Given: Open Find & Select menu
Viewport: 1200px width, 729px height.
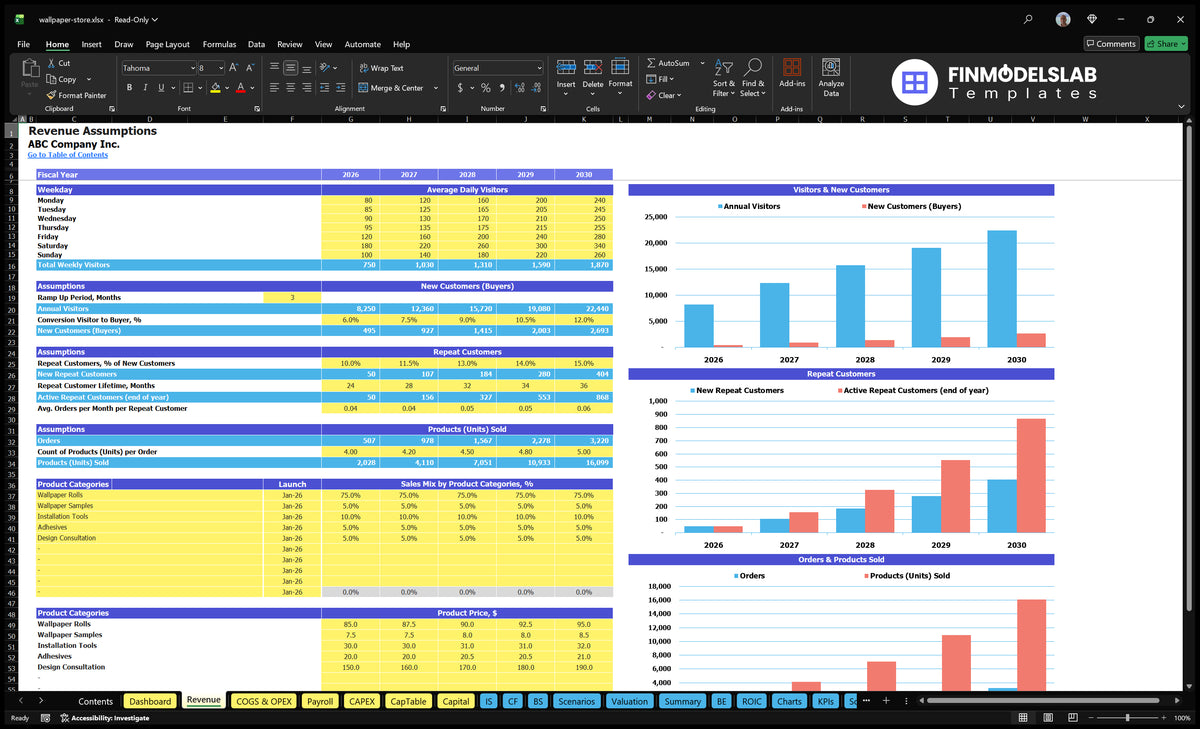Looking at the screenshot, I should [753, 78].
